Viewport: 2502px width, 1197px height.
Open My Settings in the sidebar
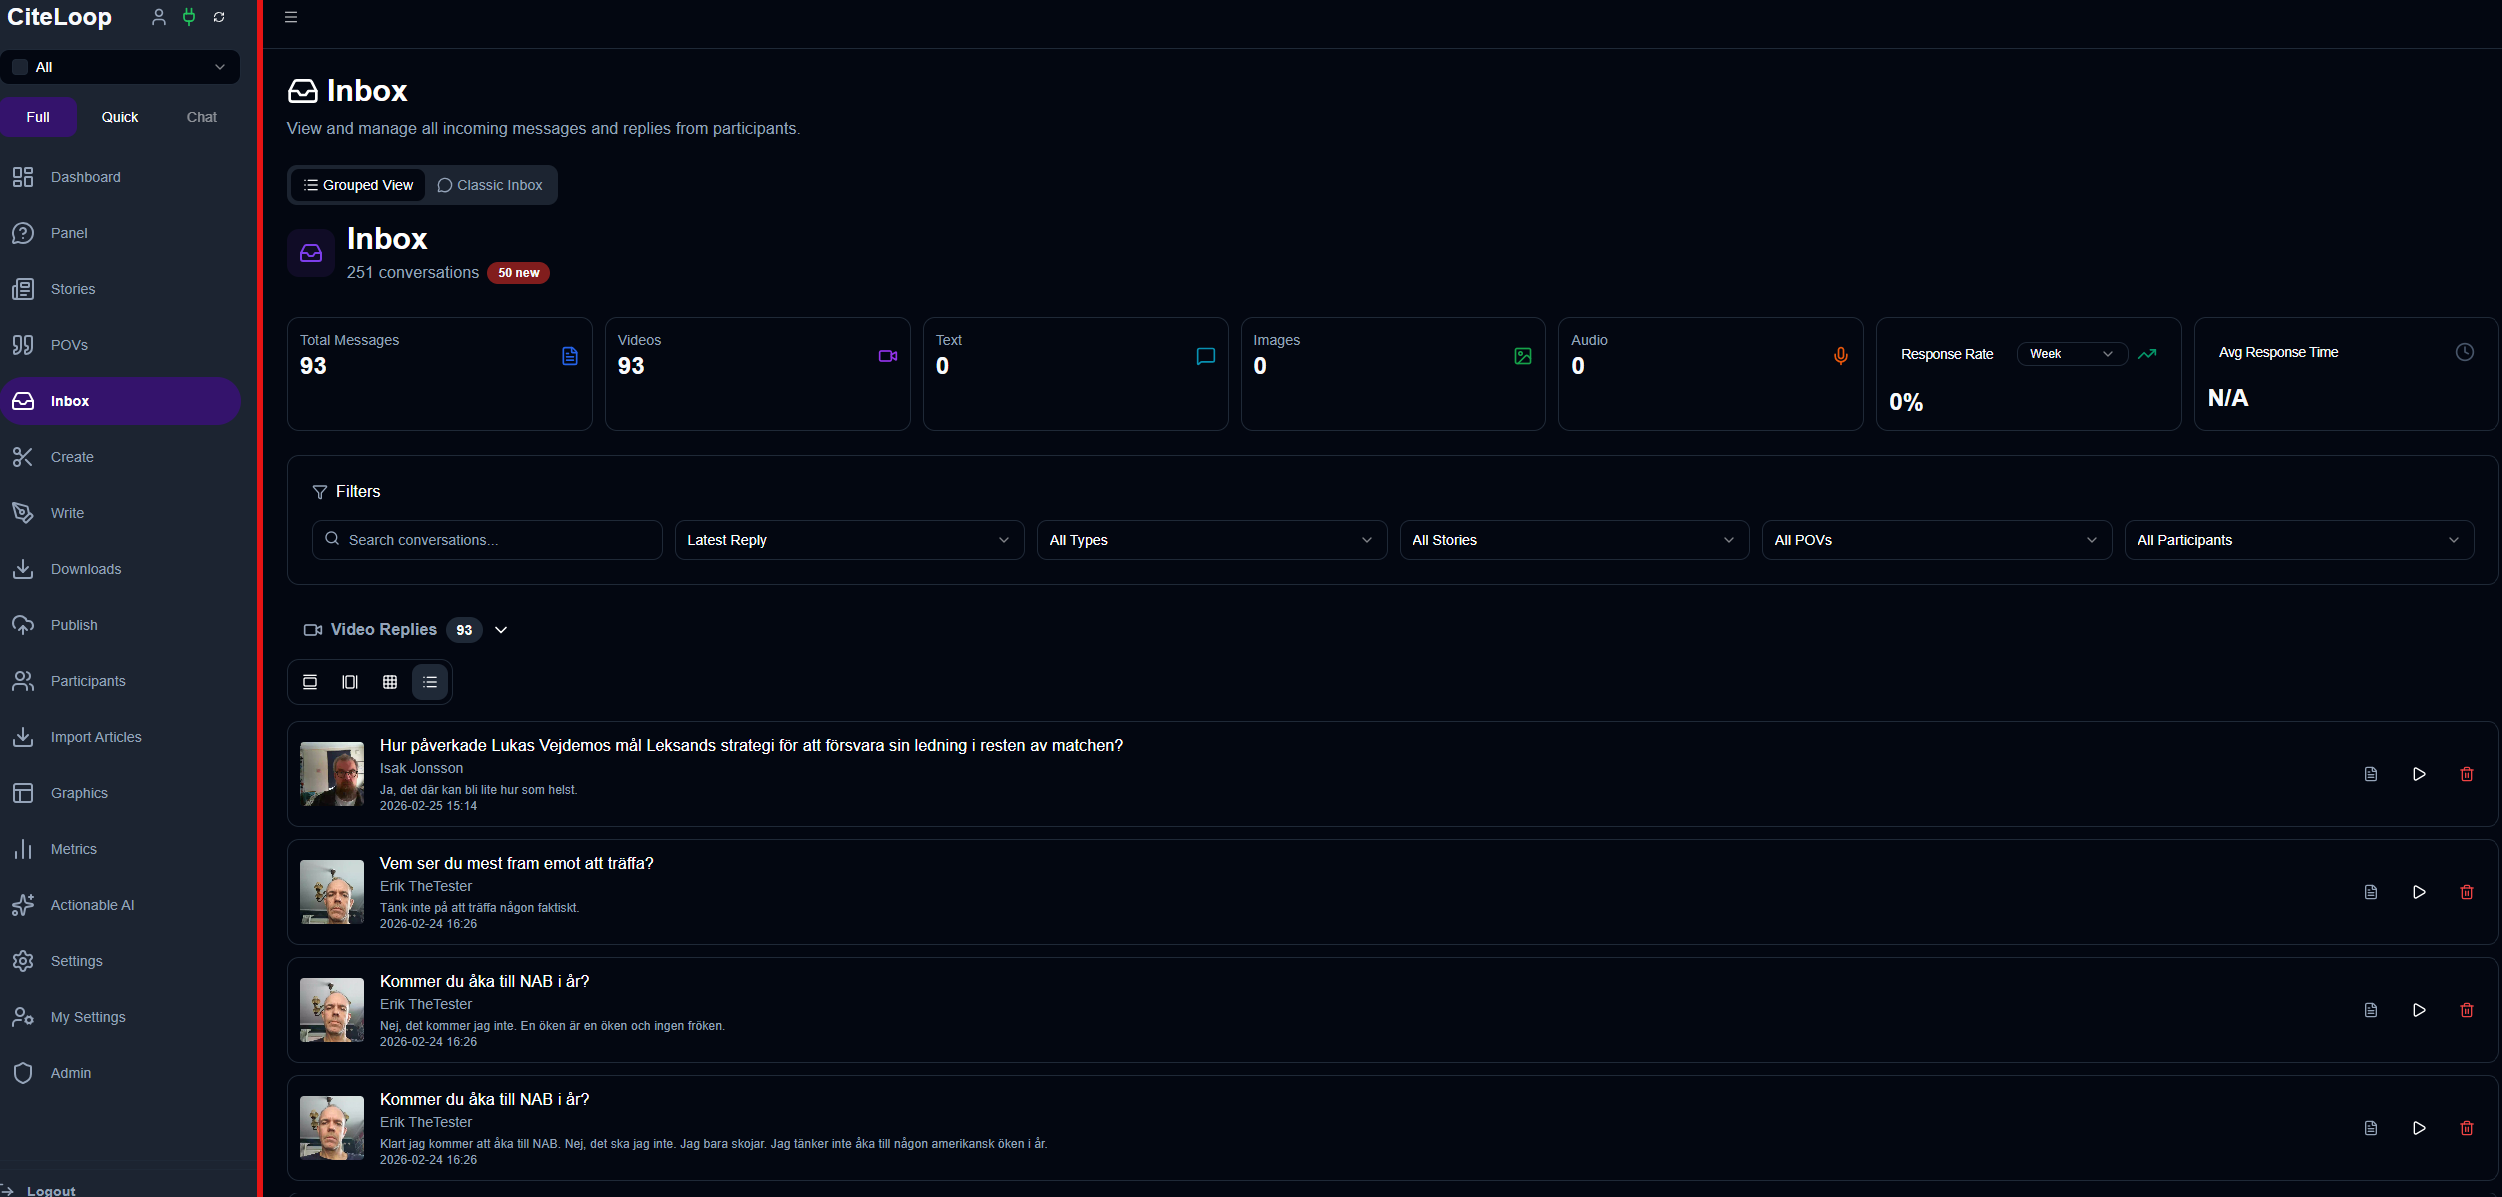click(120, 1017)
